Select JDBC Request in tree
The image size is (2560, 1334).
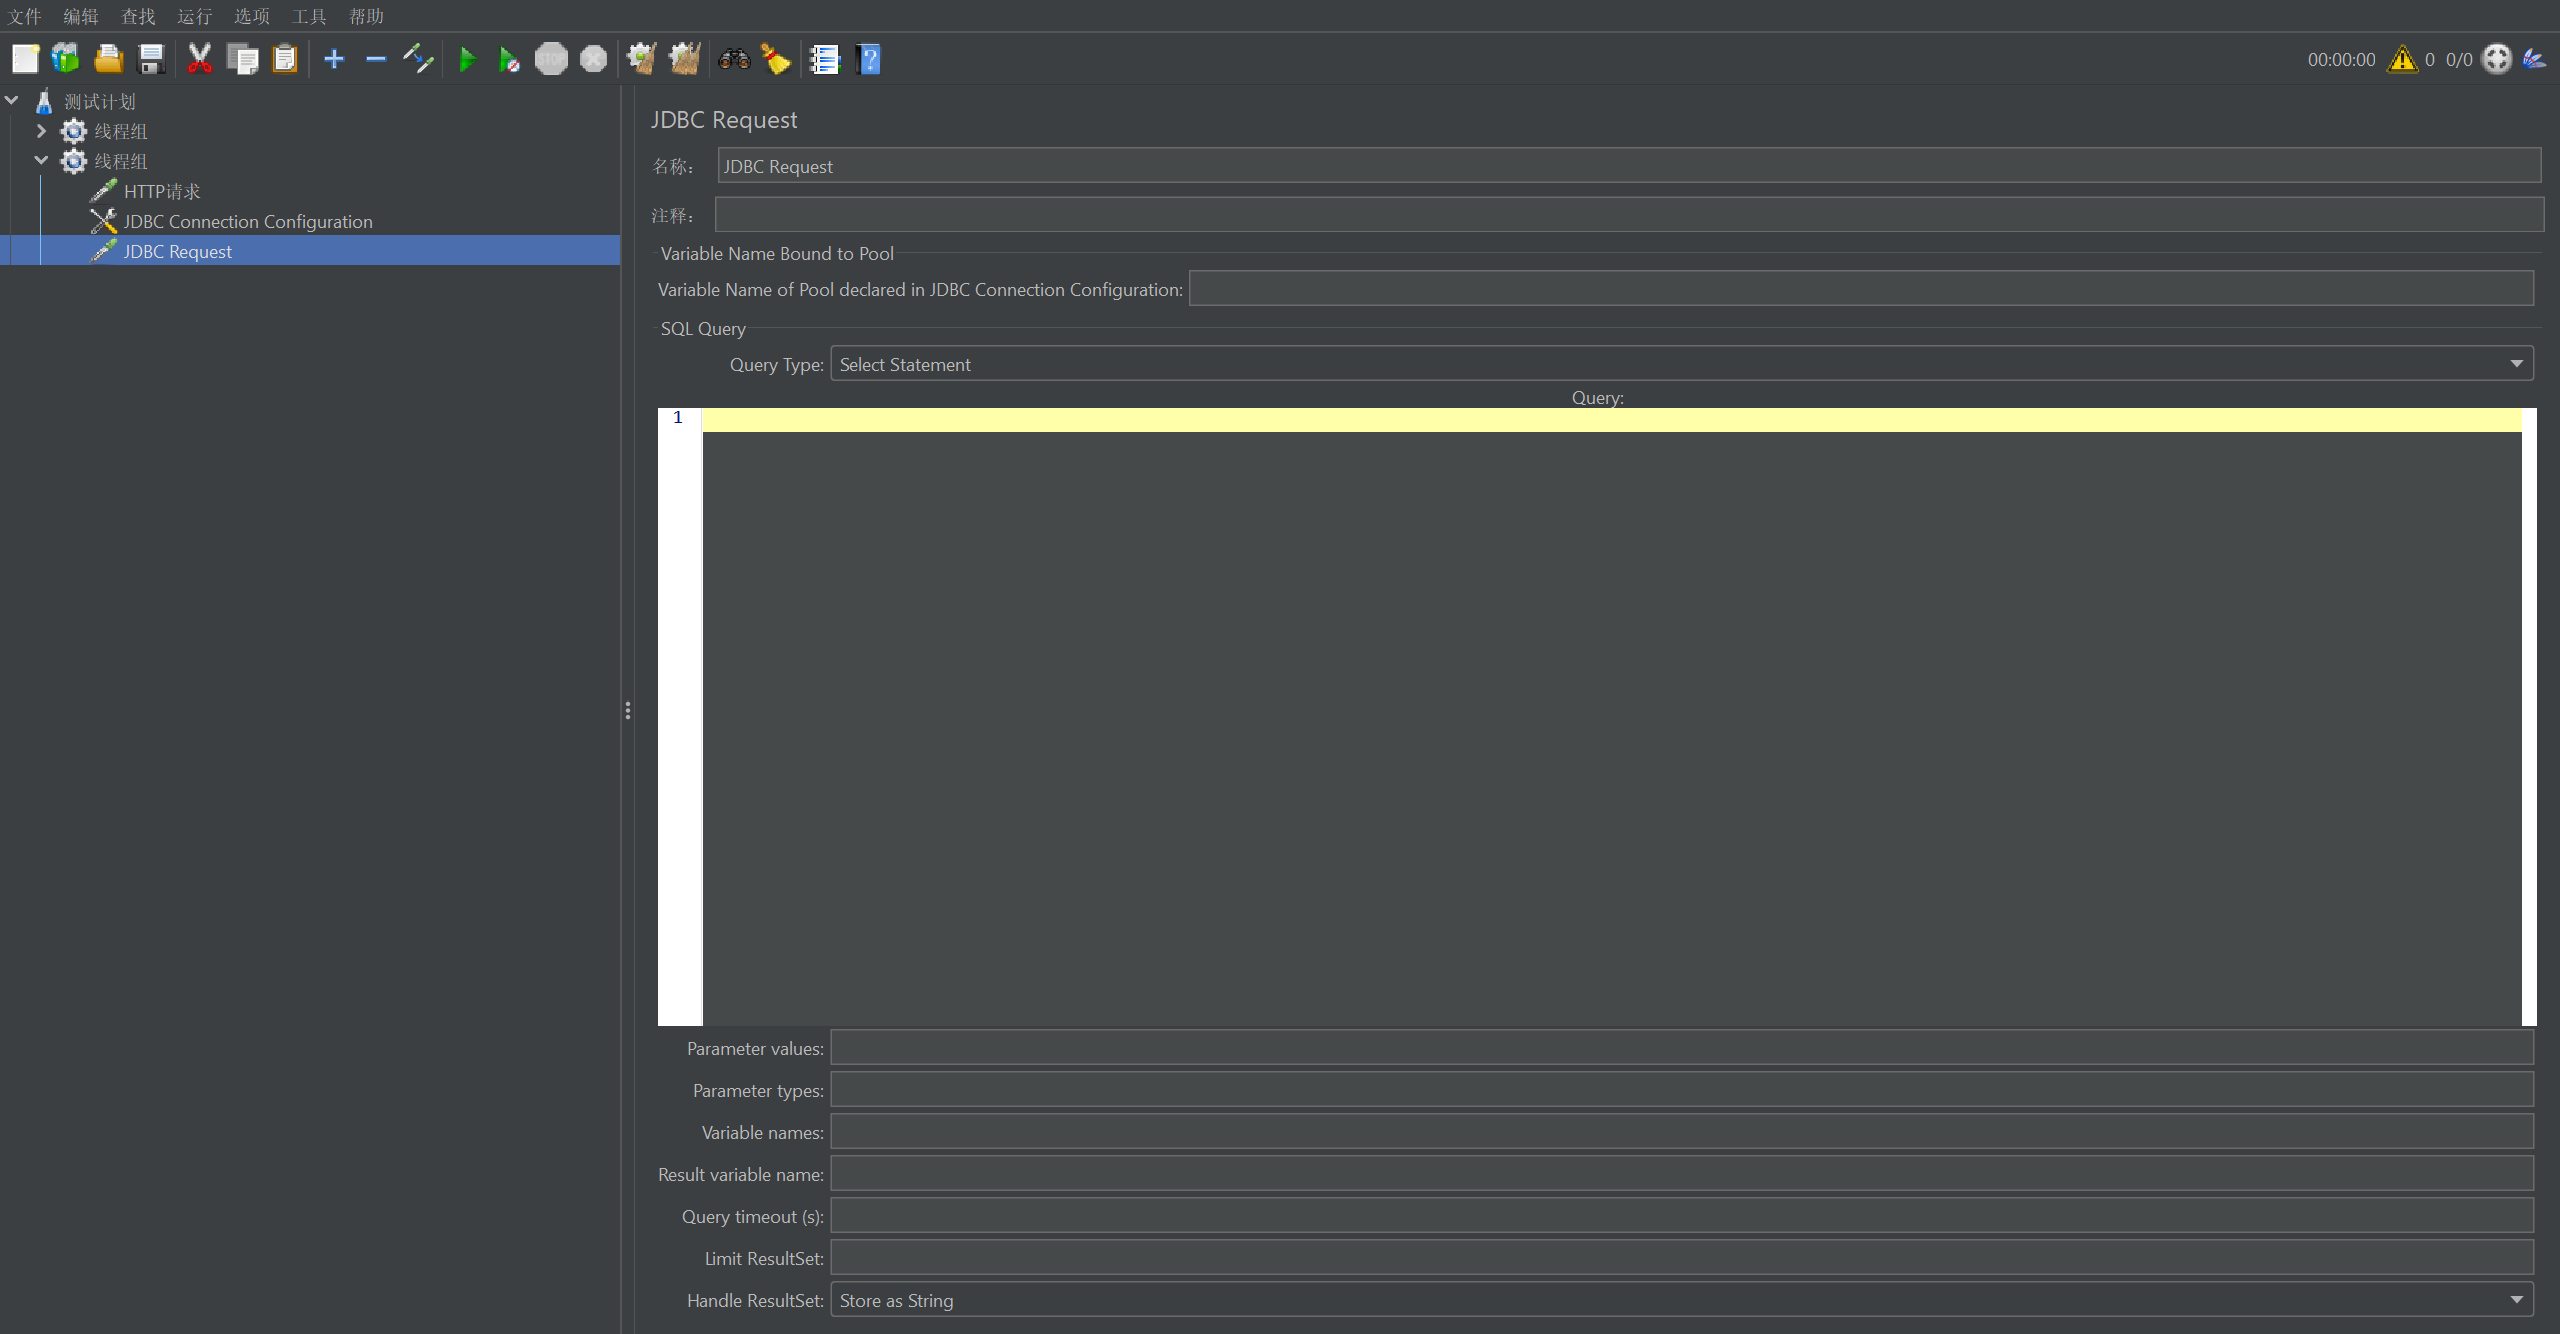tap(177, 251)
